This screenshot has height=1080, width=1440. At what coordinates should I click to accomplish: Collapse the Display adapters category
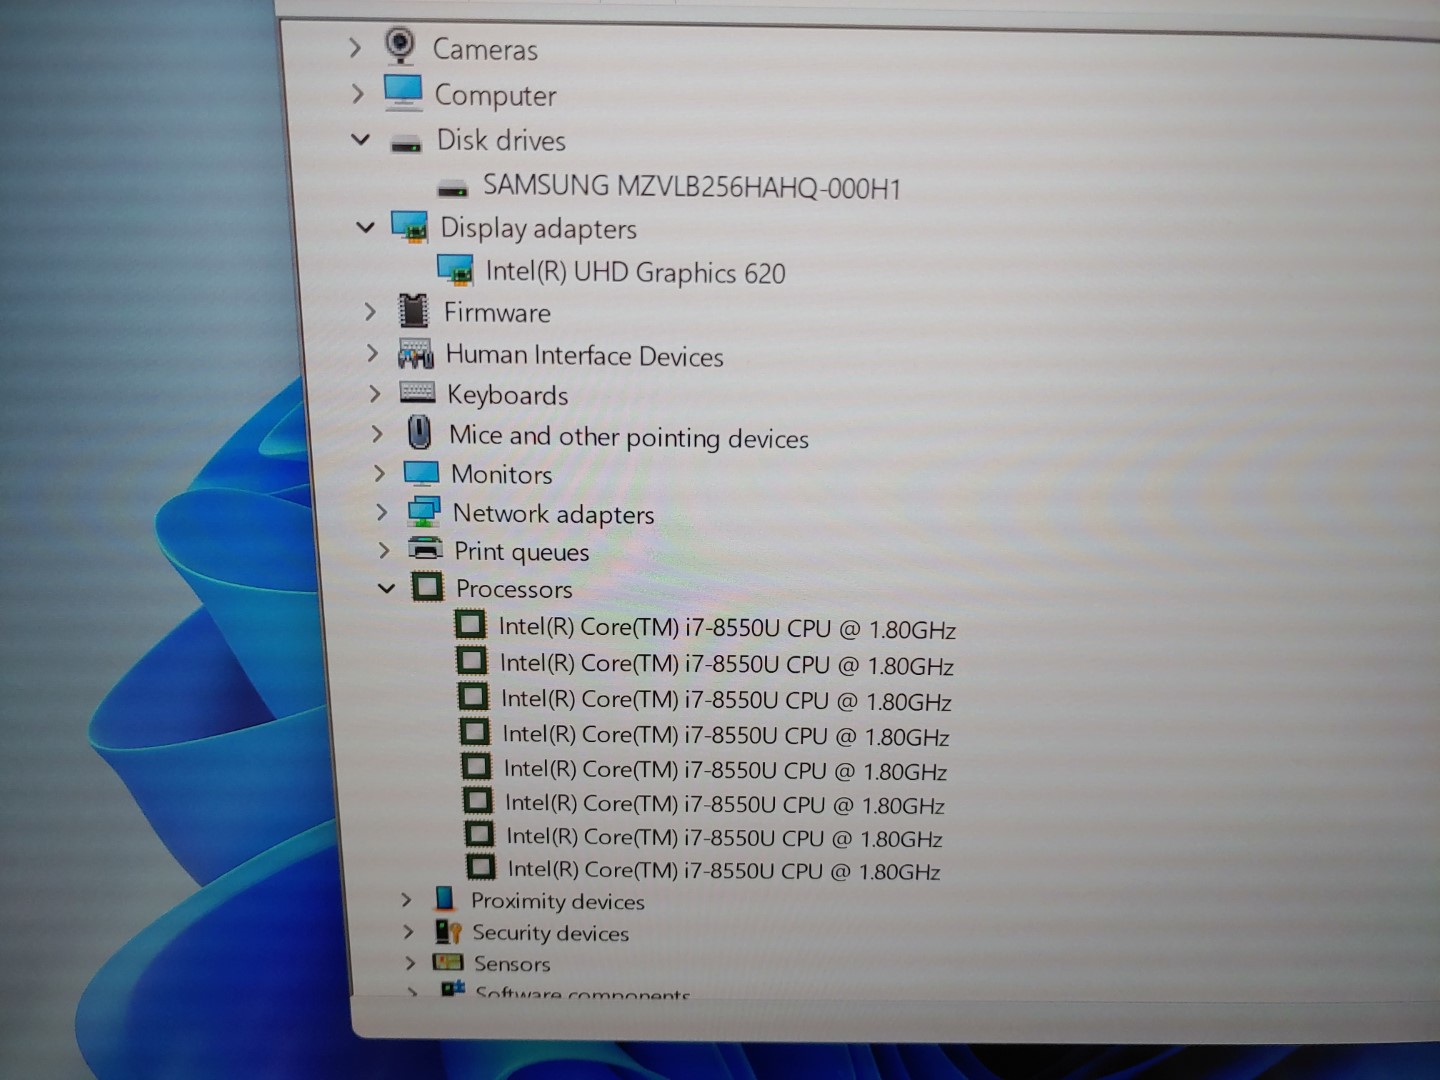pyautogui.click(x=365, y=227)
